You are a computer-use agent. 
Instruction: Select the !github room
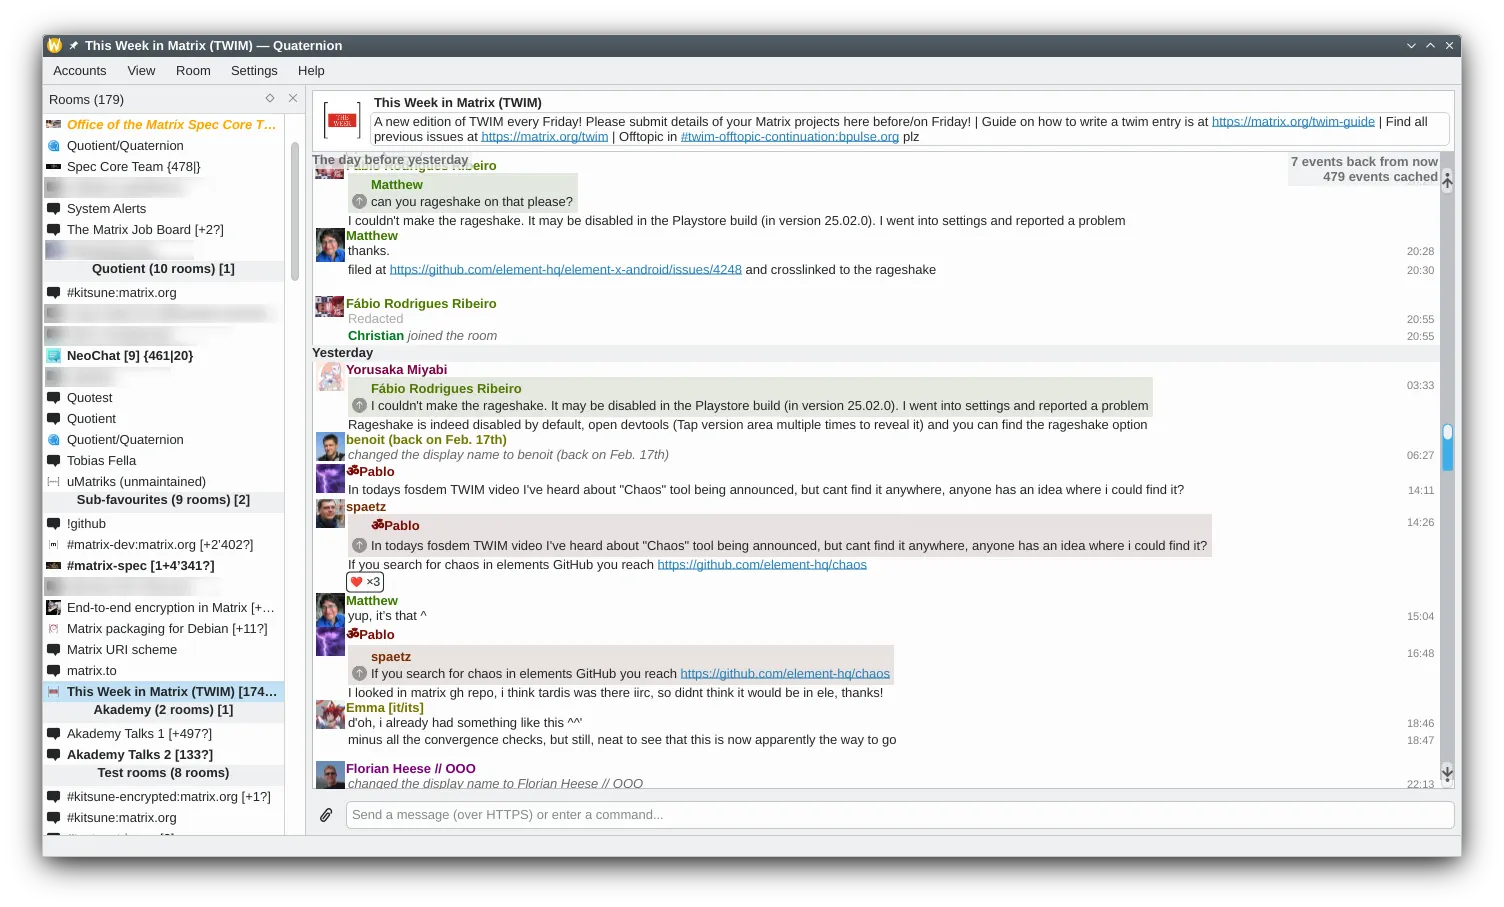click(x=164, y=524)
